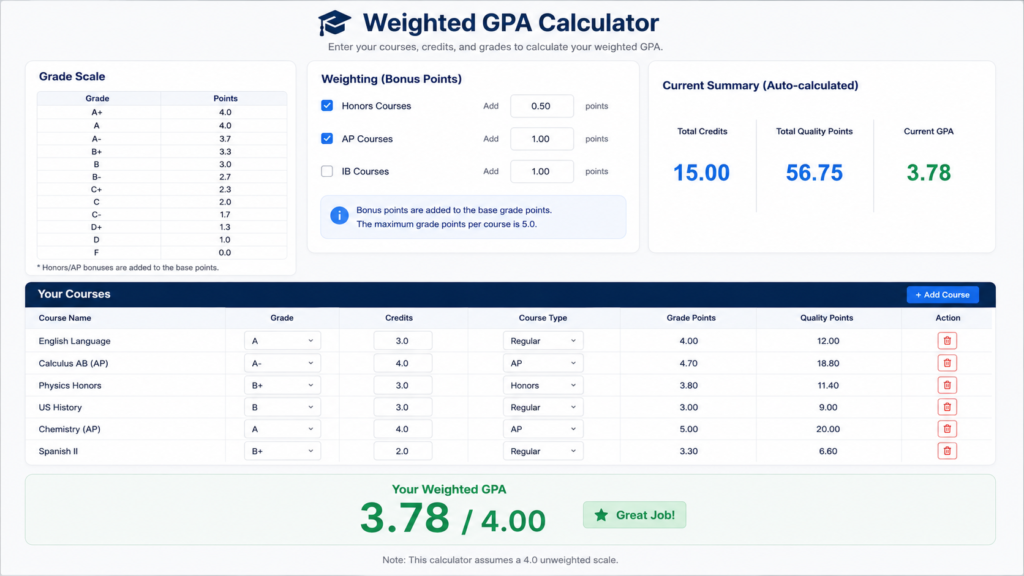Open course type dropdown for Chemistry (AP)

point(543,429)
